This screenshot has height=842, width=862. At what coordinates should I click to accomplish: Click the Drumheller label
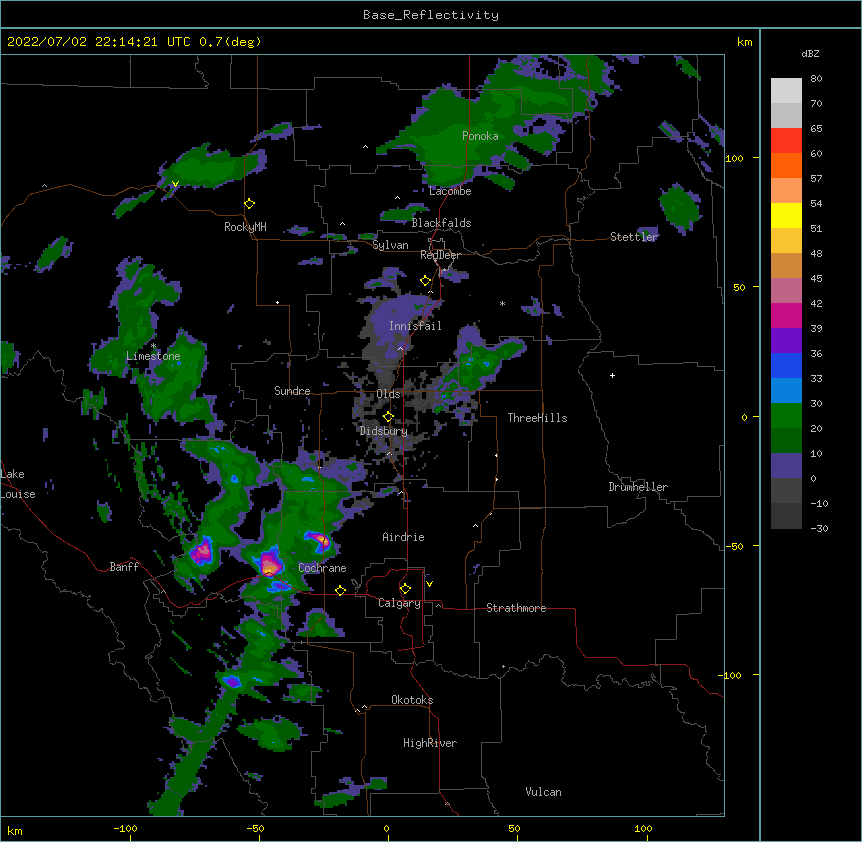point(638,487)
